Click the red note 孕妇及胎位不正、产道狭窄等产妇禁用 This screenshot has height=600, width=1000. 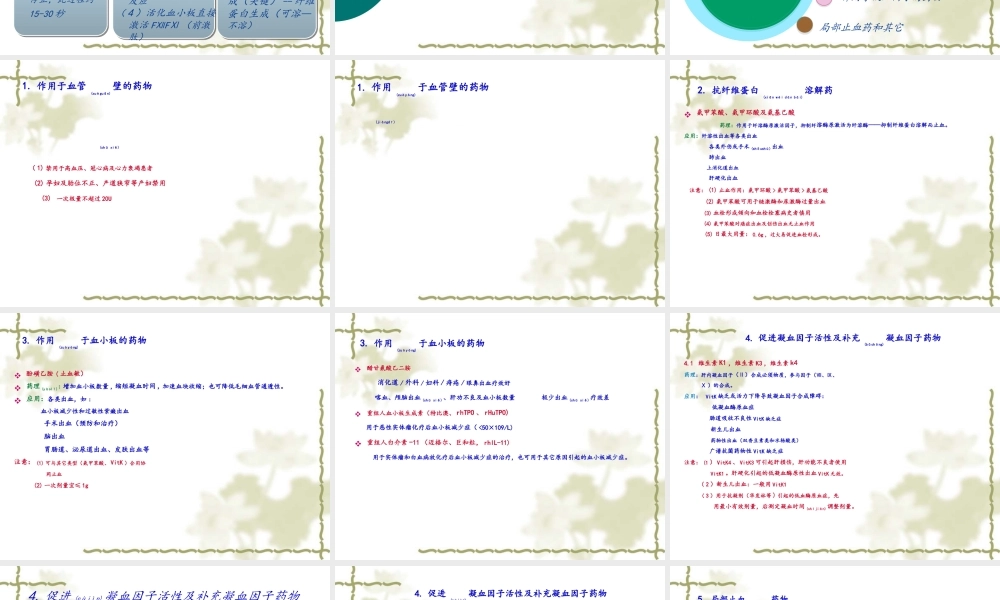click(x=99, y=183)
